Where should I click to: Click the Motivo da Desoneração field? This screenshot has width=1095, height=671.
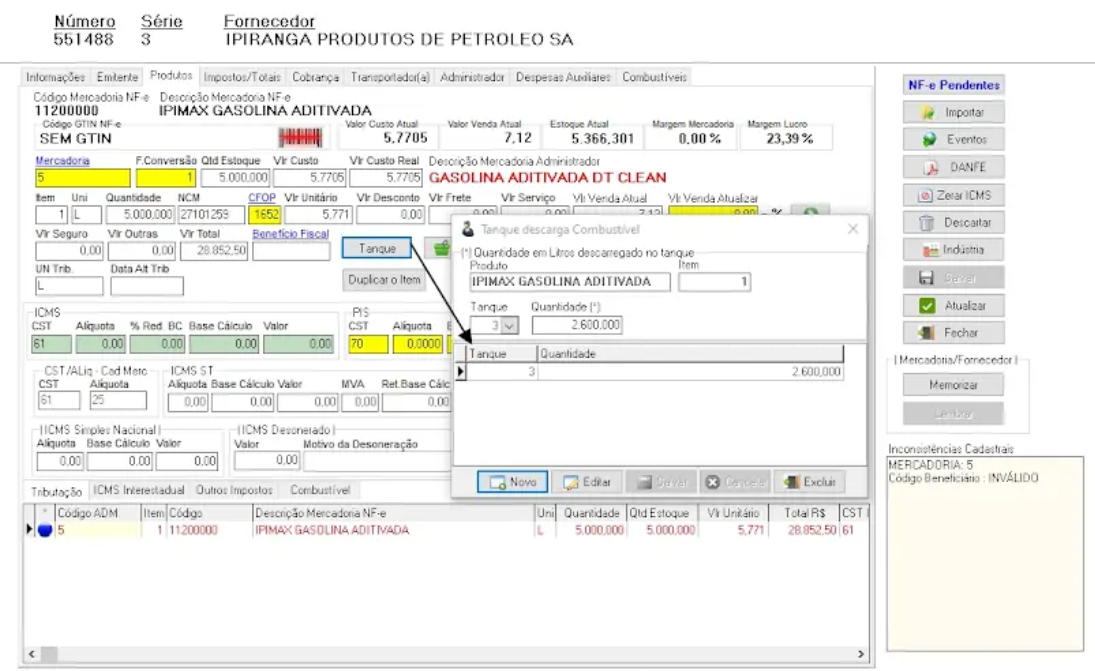pos(377,461)
